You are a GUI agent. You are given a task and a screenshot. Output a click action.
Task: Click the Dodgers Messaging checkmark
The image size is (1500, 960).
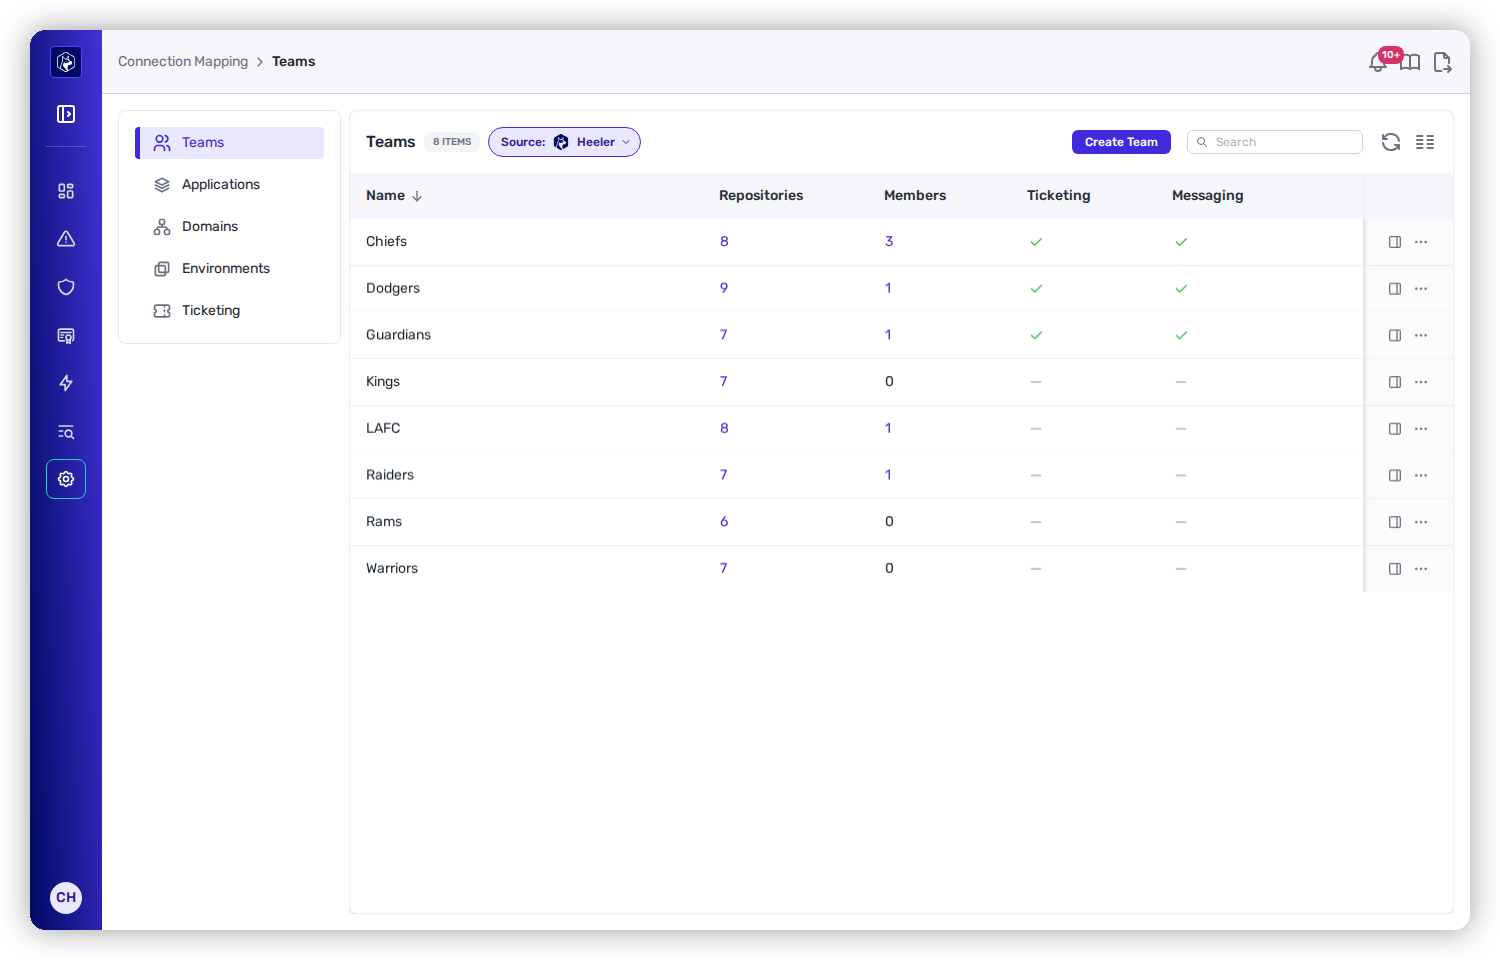coord(1181,289)
